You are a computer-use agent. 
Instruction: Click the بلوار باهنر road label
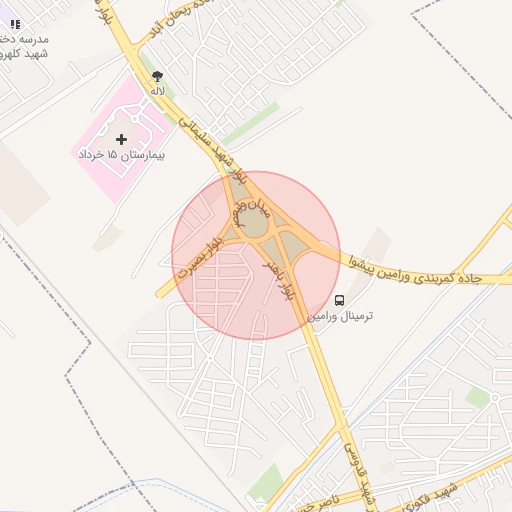[279, 281]
